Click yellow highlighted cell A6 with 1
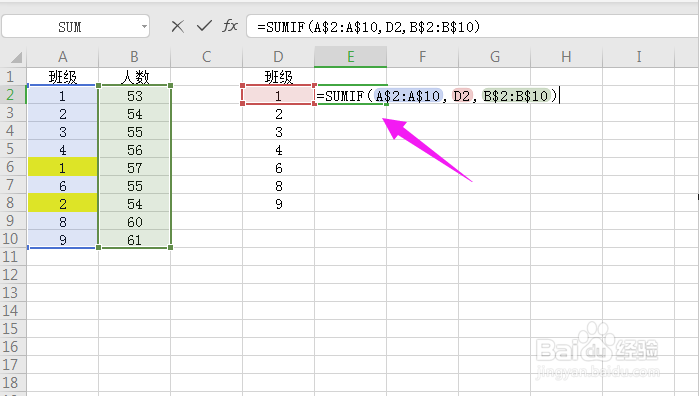 pyautogui.click(x=63, y=167)
